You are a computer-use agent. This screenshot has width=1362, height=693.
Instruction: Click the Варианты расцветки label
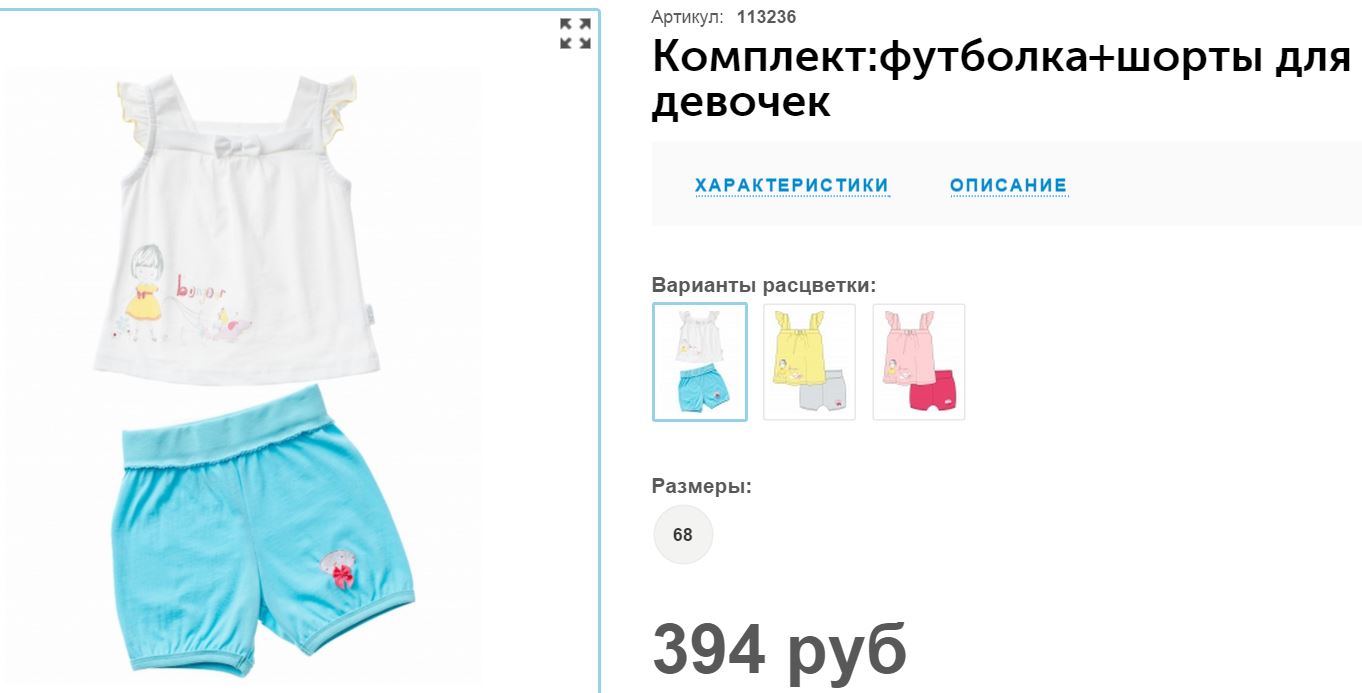[x=764, y=285]
